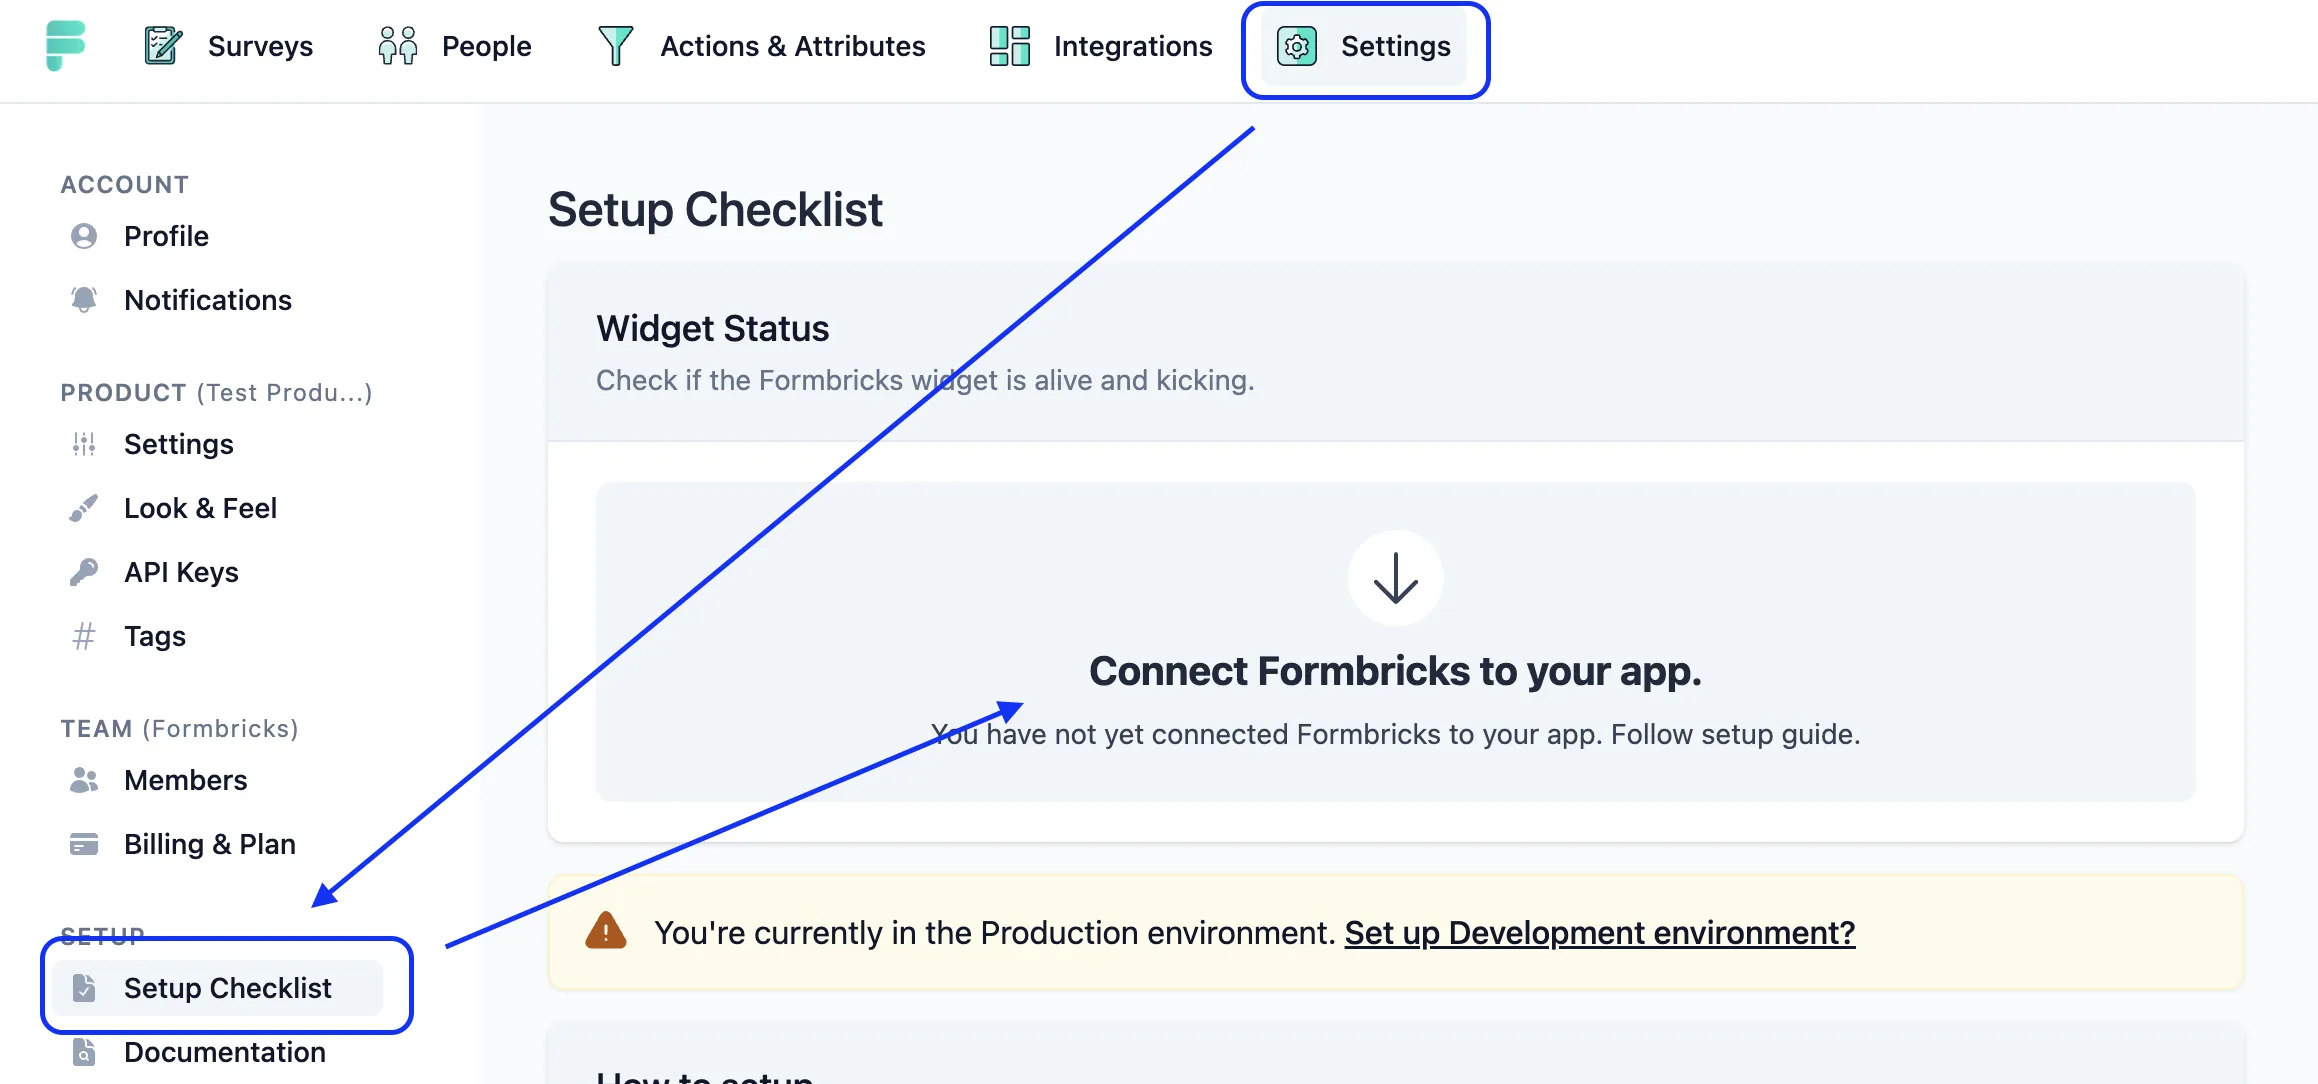
Task: Switch to the Integrations tab
Action: [1101, 46]
